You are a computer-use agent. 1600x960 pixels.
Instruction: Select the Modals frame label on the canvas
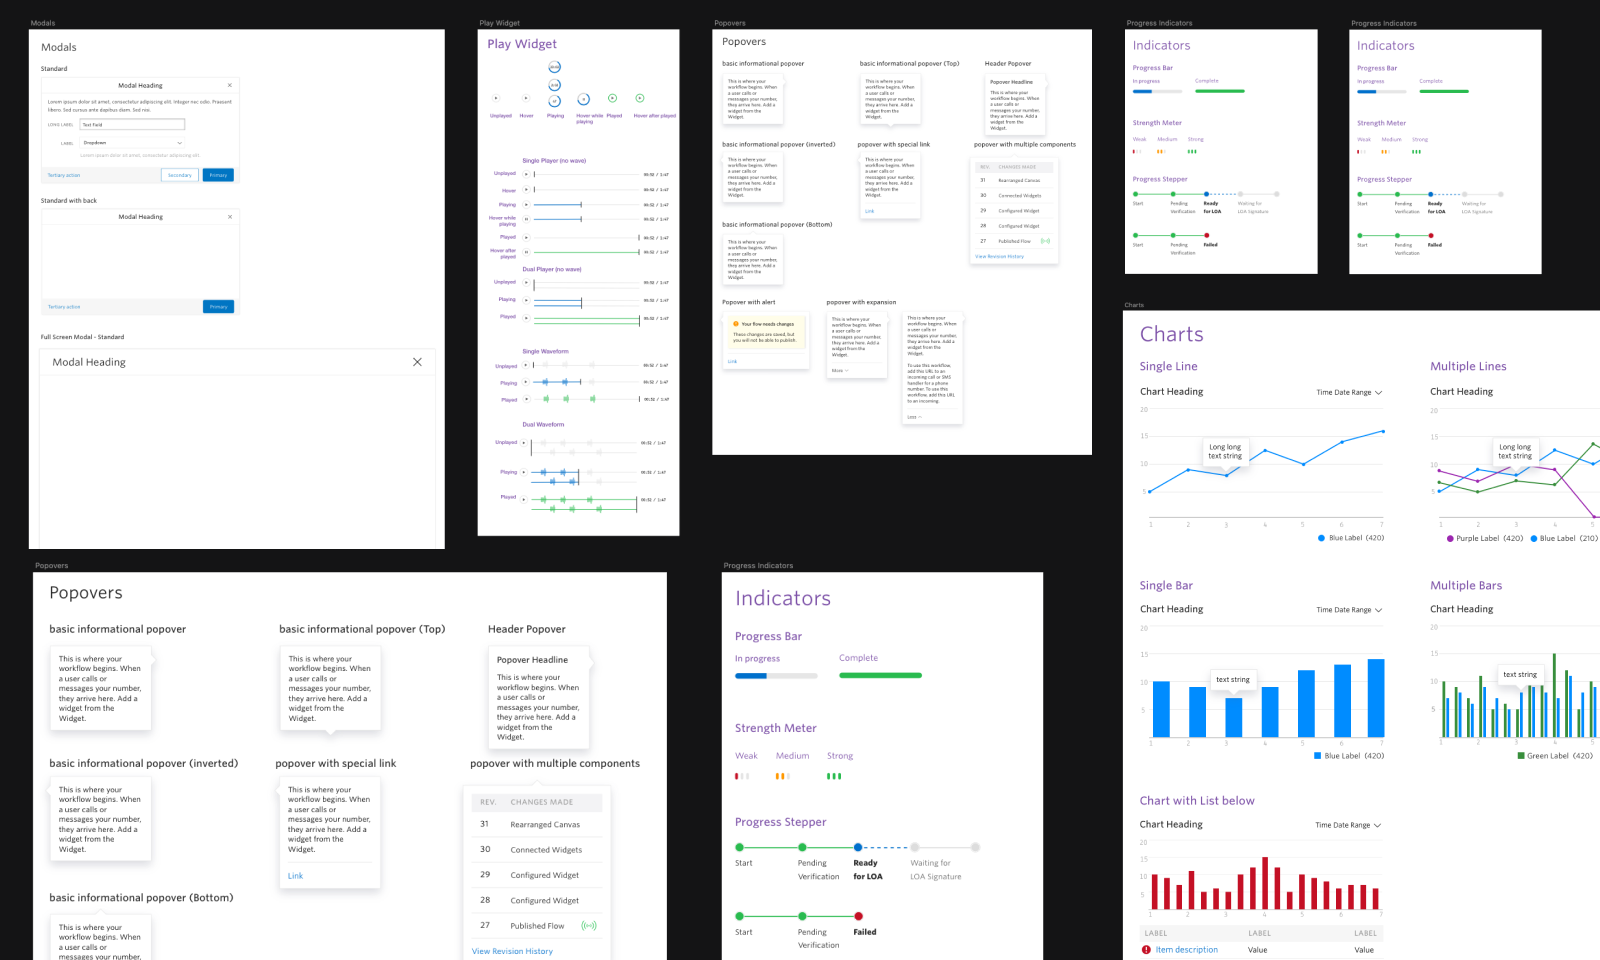(43, 23)
